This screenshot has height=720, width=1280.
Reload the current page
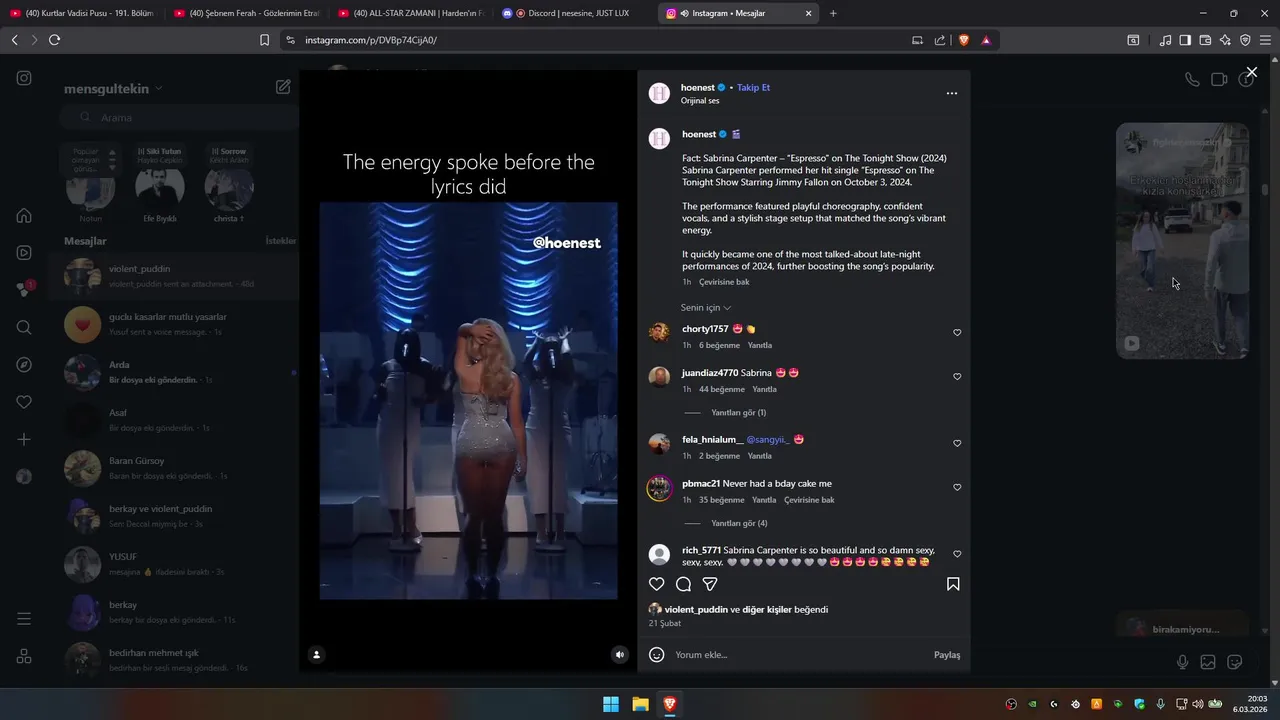click(x=54, y=40)
